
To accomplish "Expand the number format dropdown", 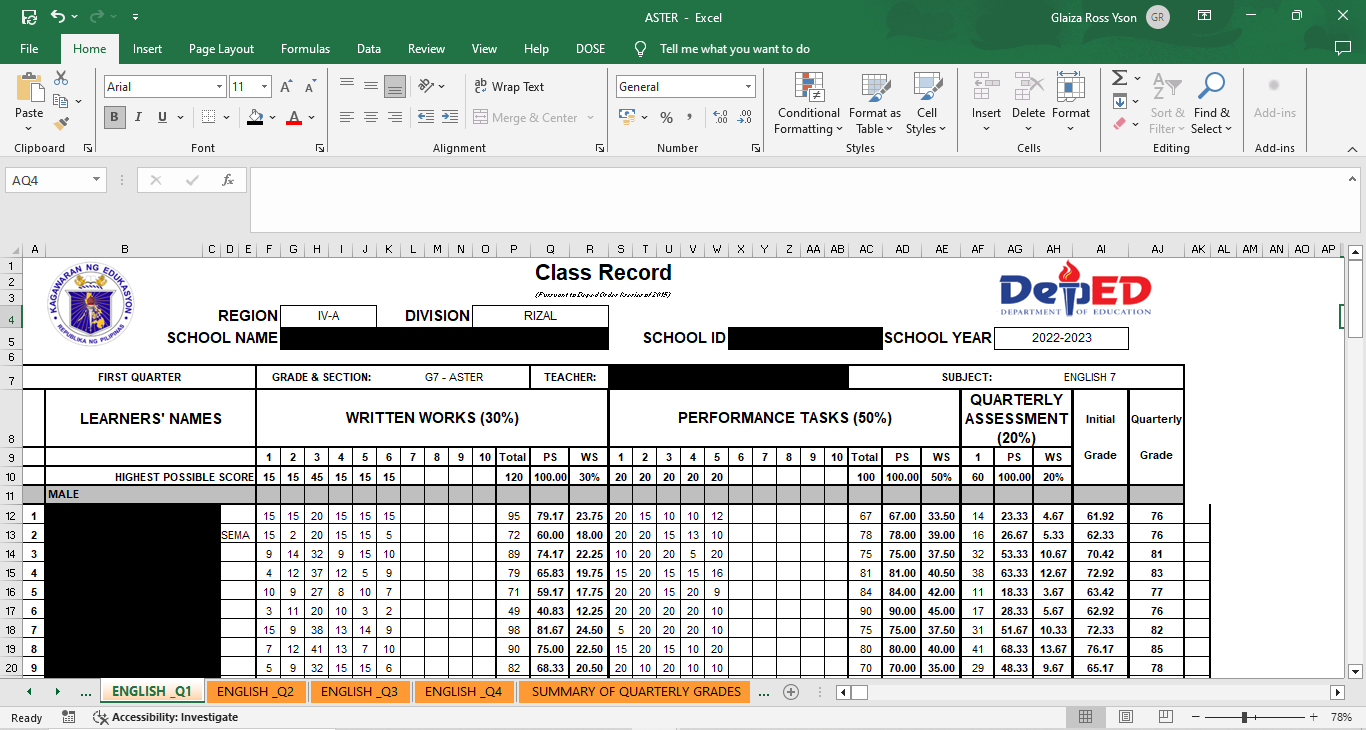I will click(748, 87).
